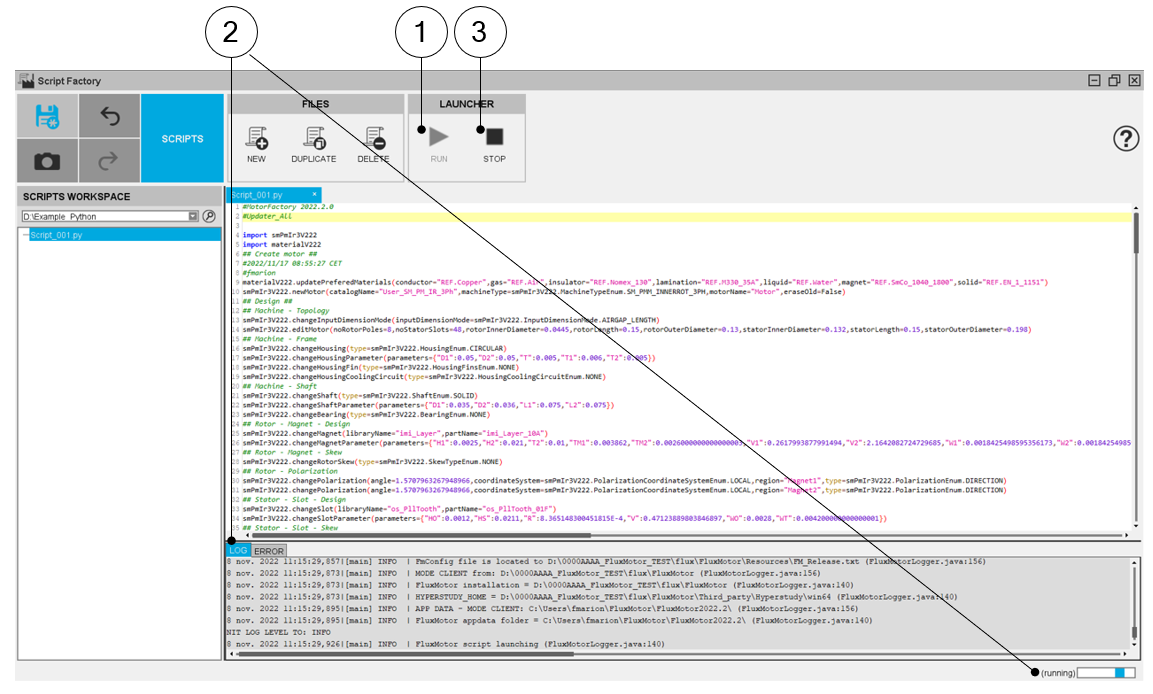The image size is (1153, 694).
Task: Create a new script with NEW
Action: 256,144
